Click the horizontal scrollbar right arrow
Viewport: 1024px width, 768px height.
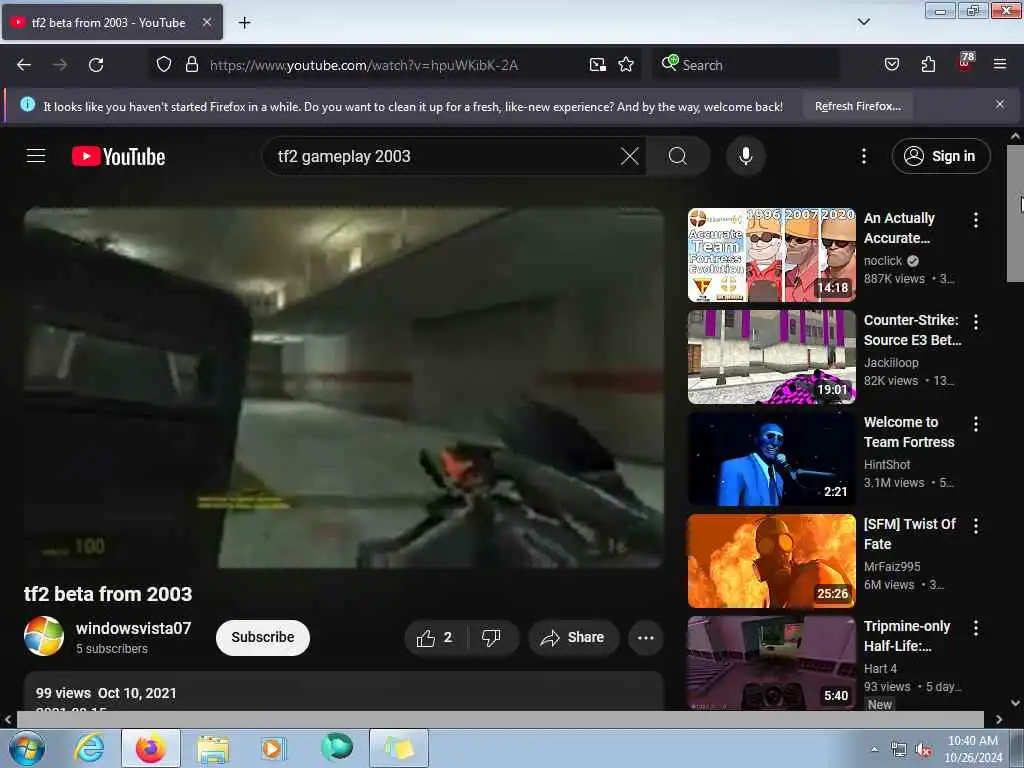[999, 719]
